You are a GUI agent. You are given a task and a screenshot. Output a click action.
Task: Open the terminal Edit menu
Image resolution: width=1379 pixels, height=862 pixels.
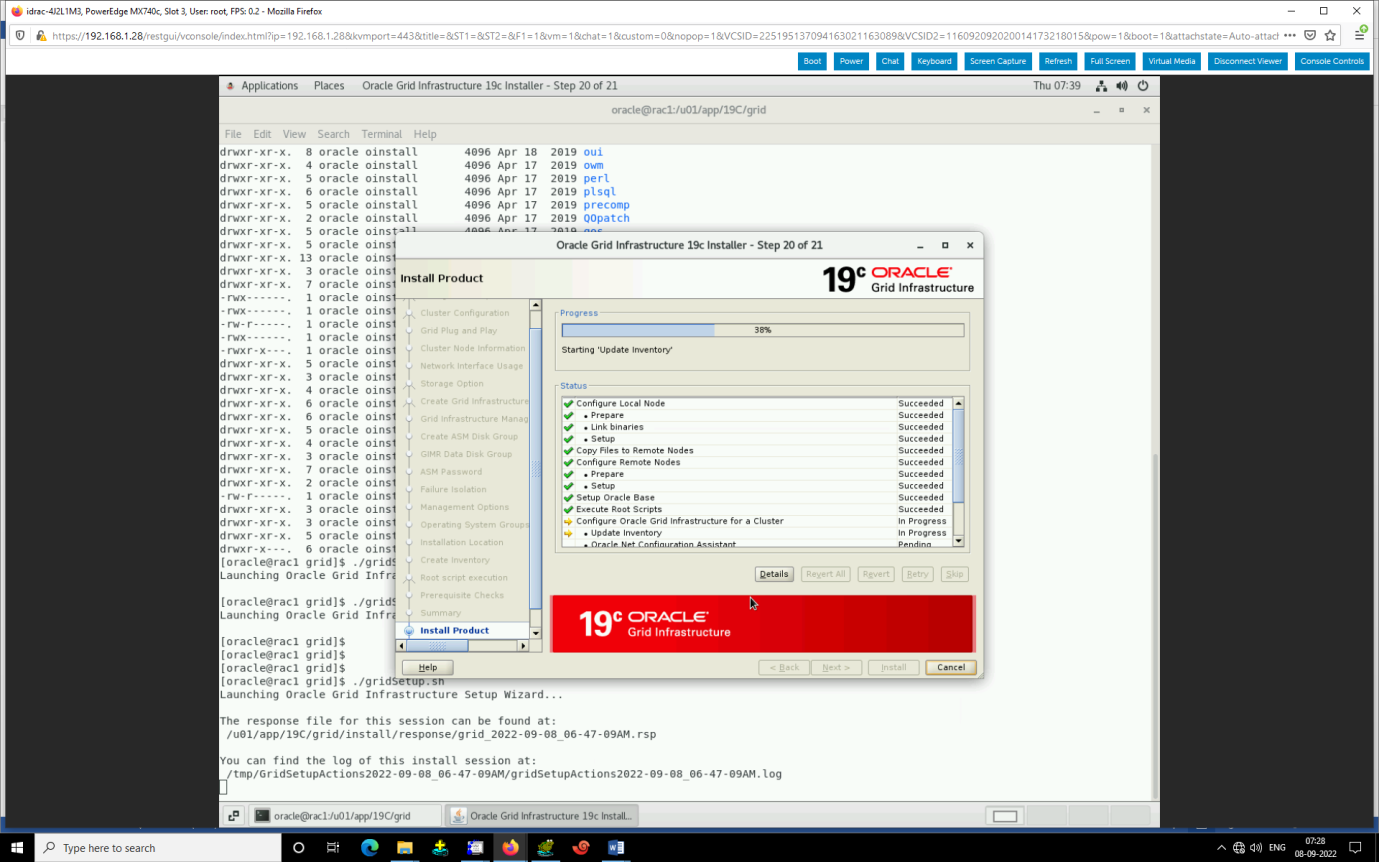(x=262, y=134)
